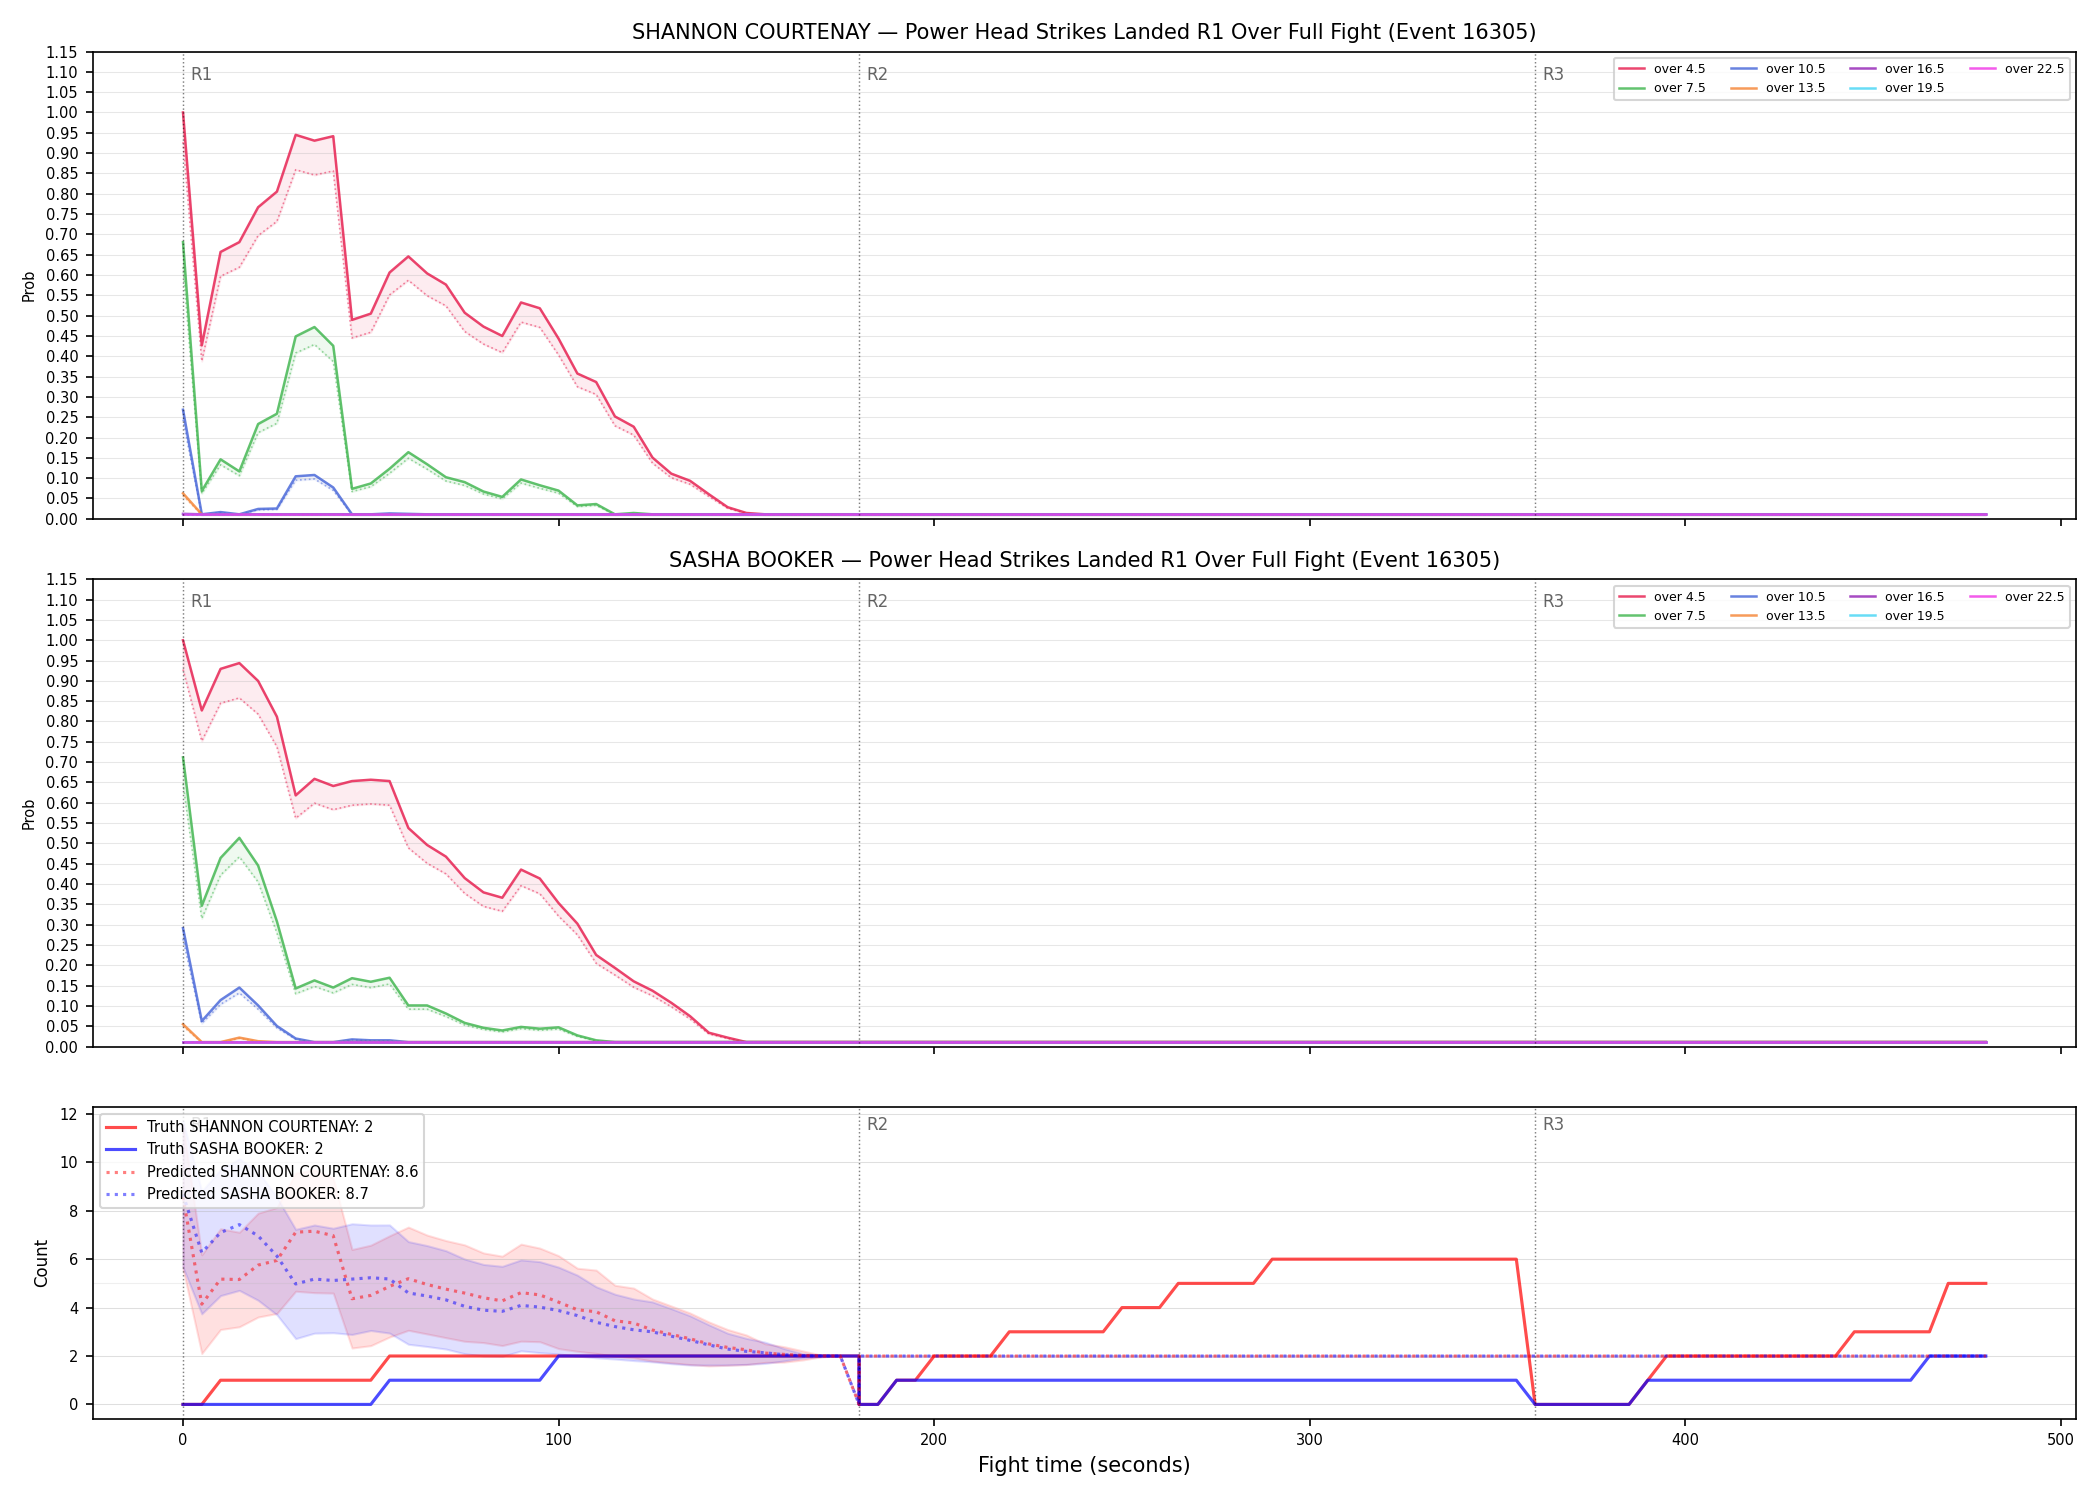Click the 'Fight time (seconds)' axis label
The image size is (2100, 1500).
1084,1465
